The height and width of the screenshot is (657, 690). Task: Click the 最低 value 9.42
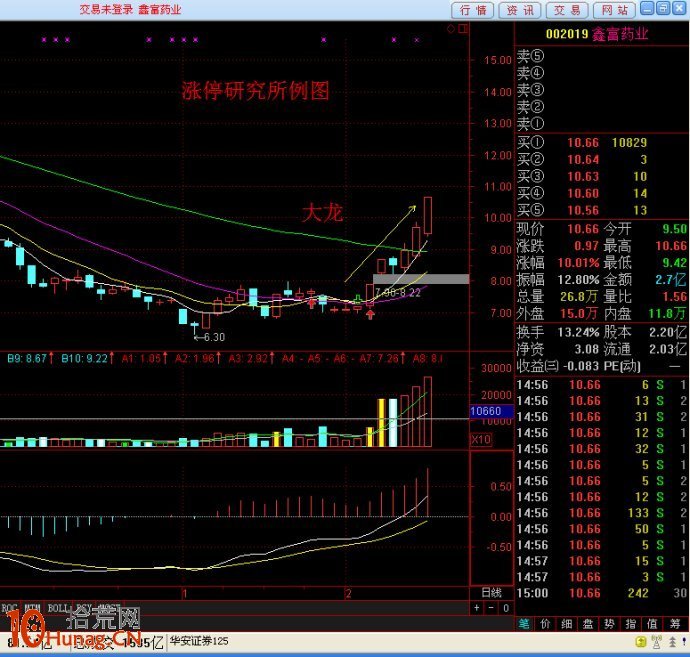(674, 263)
